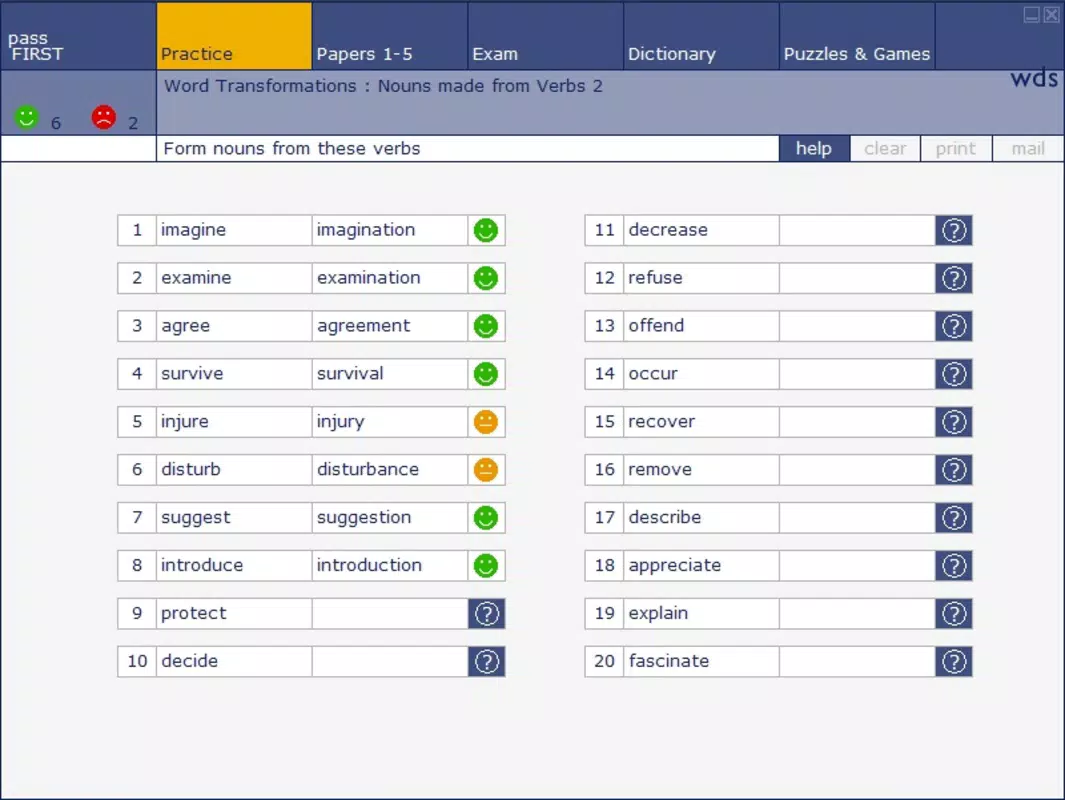This screenshot has width=1065, height=800.
Task: Click the answer field for refuse
Action: click(857, 278)
